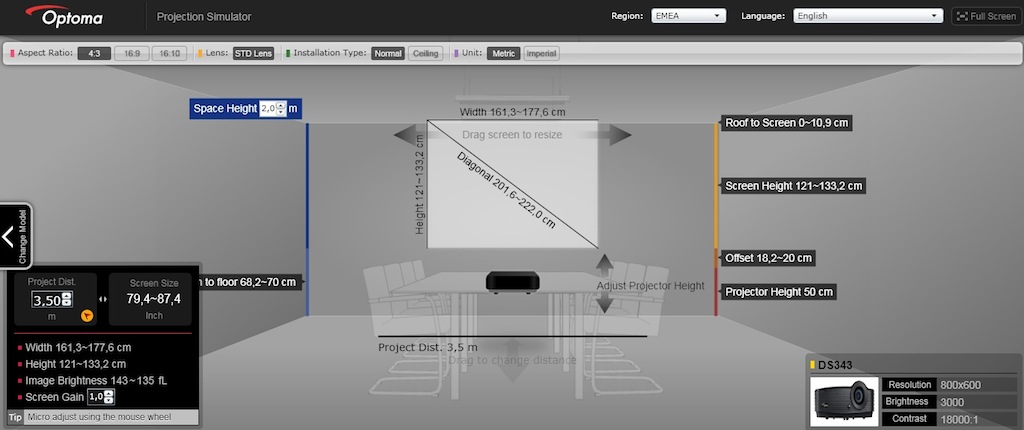Switch aspect ratio to 16:9
Viewport: 1024px width, 430px height.
click(131, 53)
